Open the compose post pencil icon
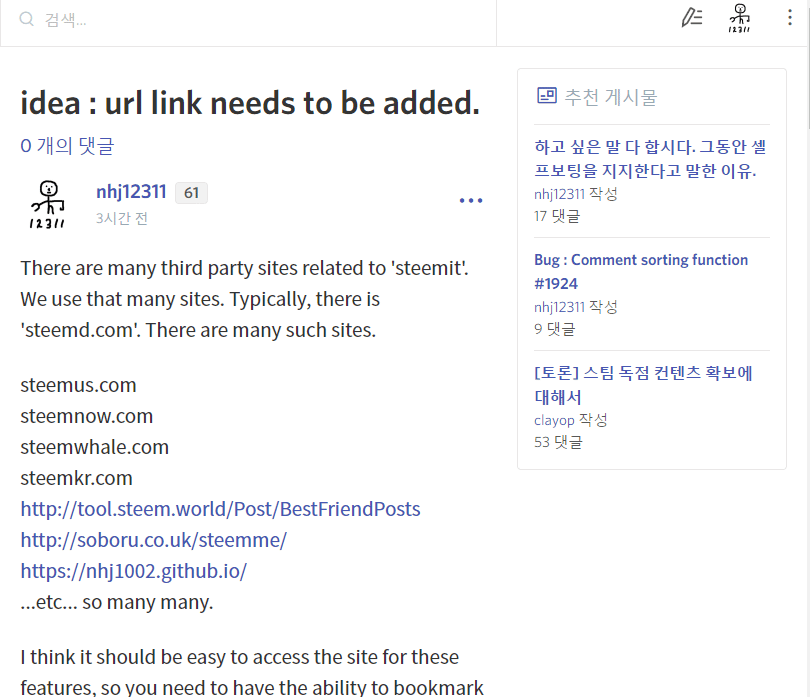This screenshot has width=810, height=697. point(692,18)
